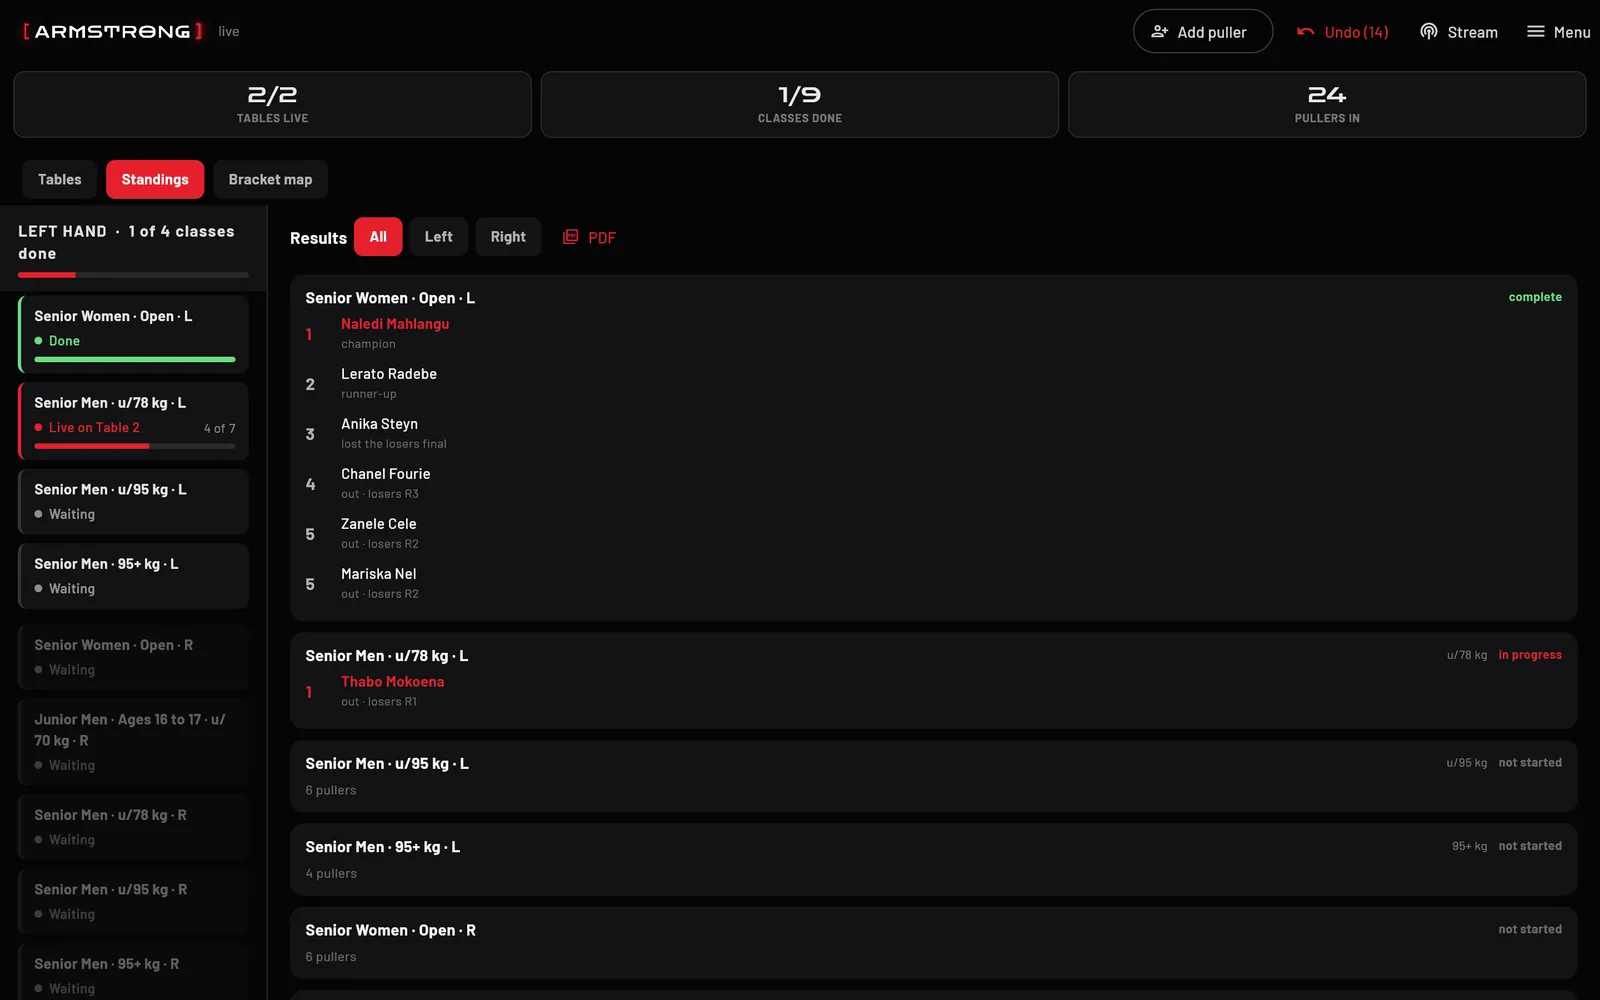Image resolution: width=1600 pixels, height=1000 pixels.
Task: Click Zanele Cele in results
Action: coord(378,524)
